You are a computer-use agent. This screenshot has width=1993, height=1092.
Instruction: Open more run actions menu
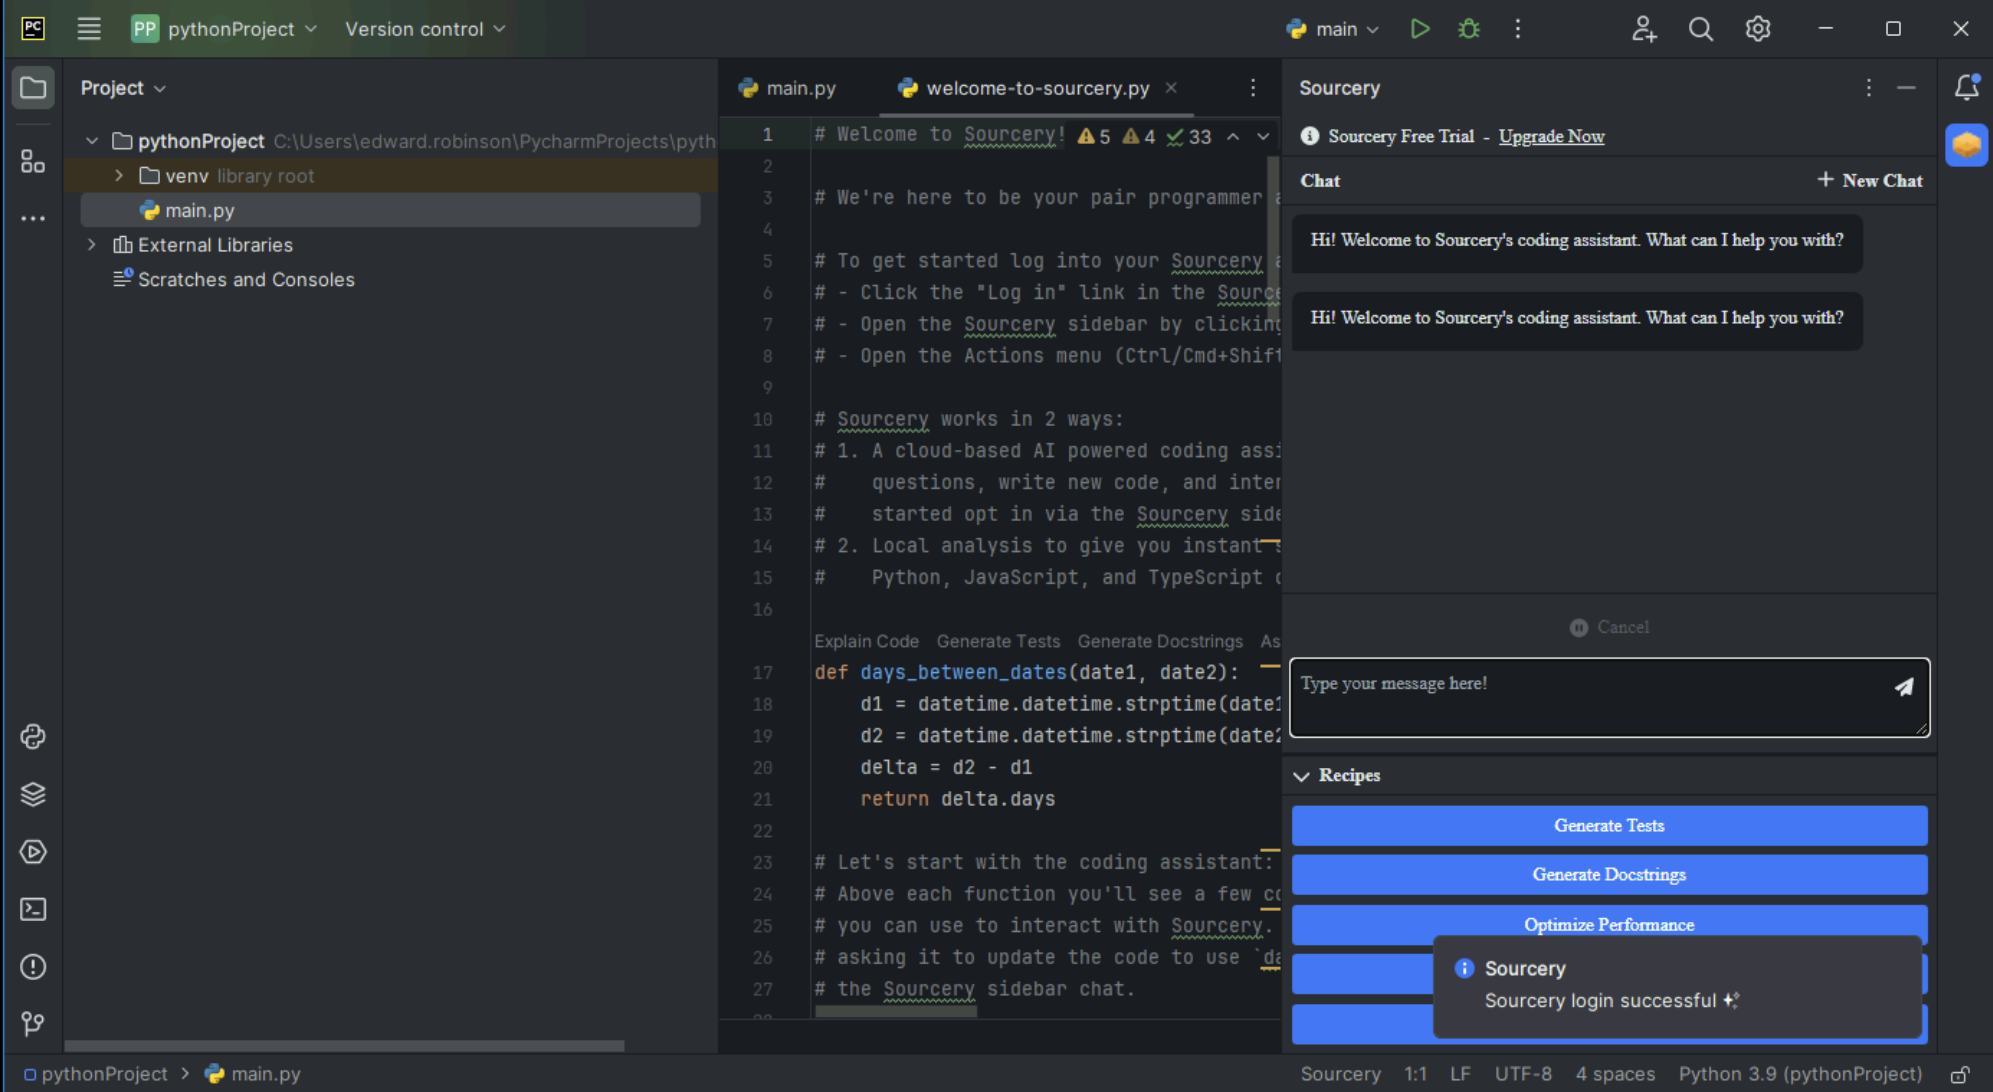pyautogui.click(x=1518, y=29)
